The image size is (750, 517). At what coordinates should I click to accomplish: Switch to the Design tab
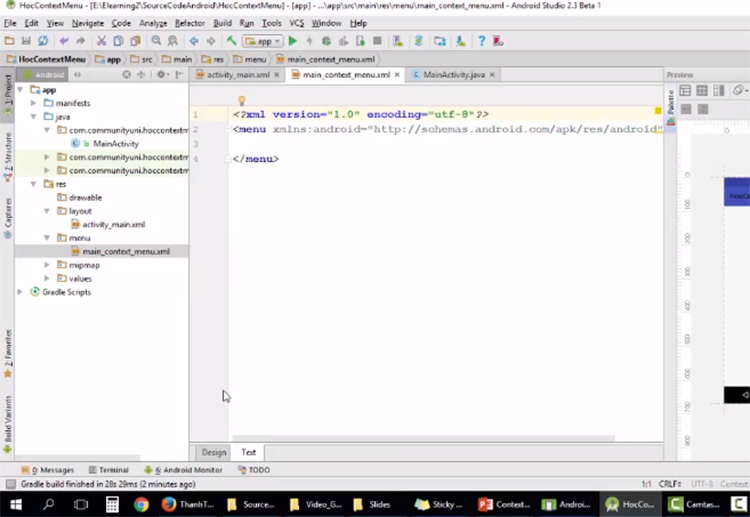pyautogui.click(x=213, y=452)
